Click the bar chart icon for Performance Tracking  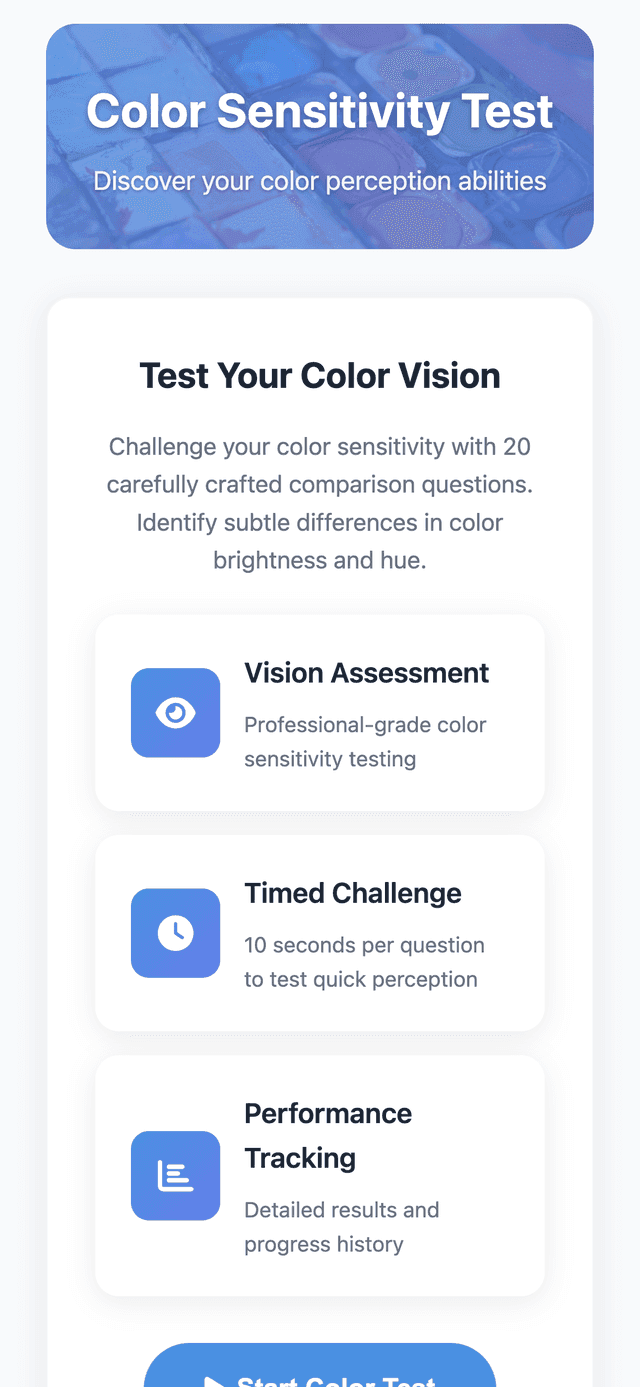click(175, 1176)
